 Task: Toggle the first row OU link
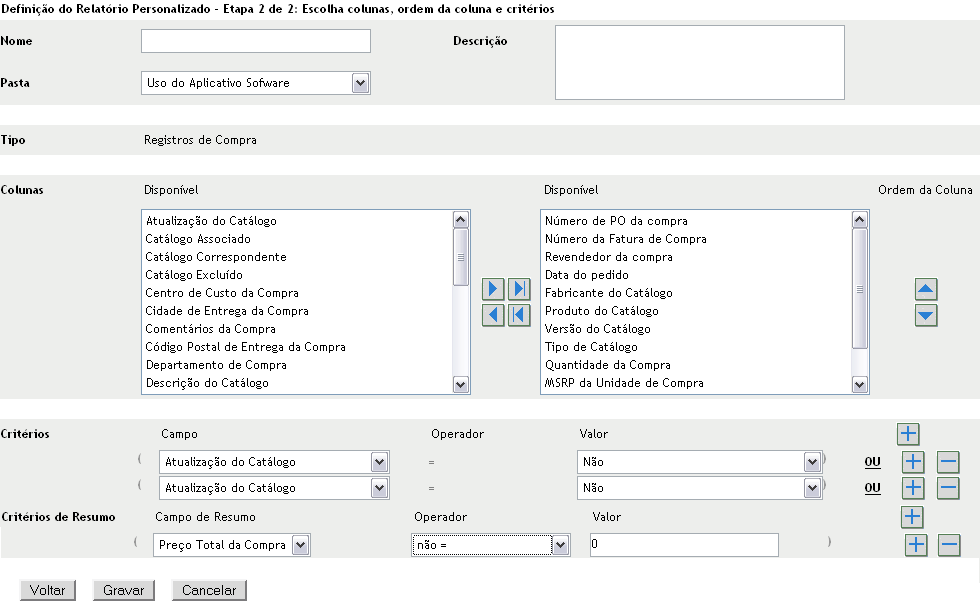point(872,462)
